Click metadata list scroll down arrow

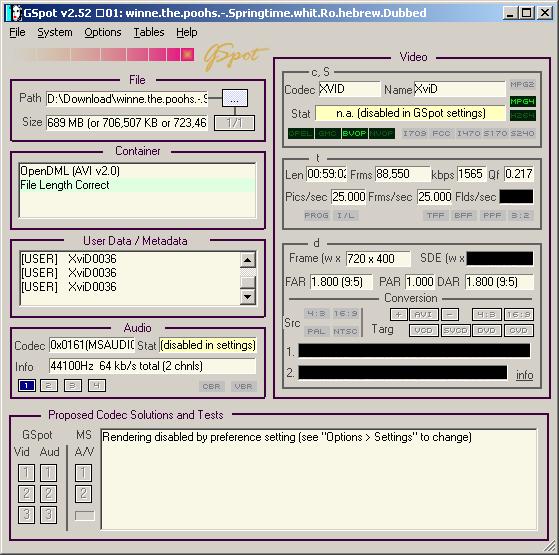(x=247, y=297)
